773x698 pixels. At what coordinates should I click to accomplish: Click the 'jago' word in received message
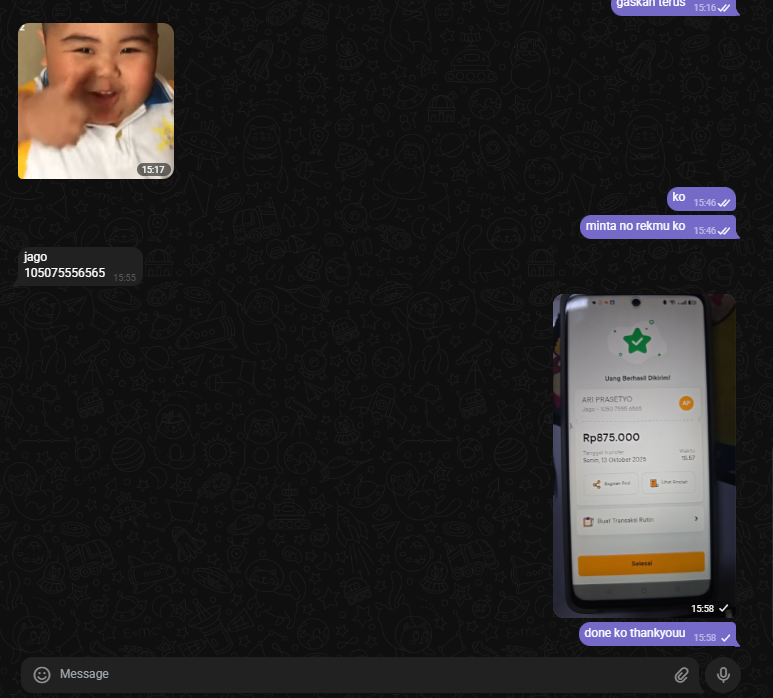point(36,257)
